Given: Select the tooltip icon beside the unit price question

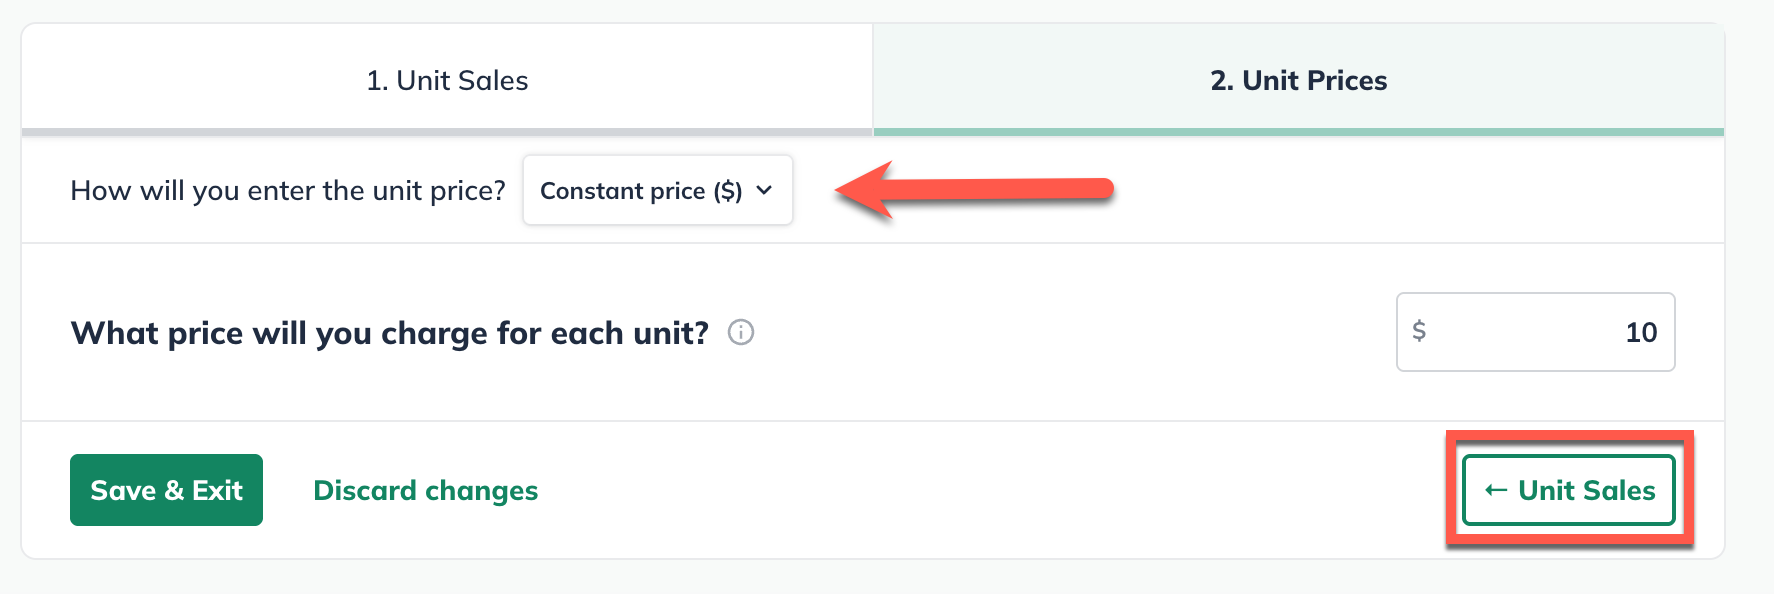Looking at the screenshot, I should pyautogui.click(x=739, y=333).
